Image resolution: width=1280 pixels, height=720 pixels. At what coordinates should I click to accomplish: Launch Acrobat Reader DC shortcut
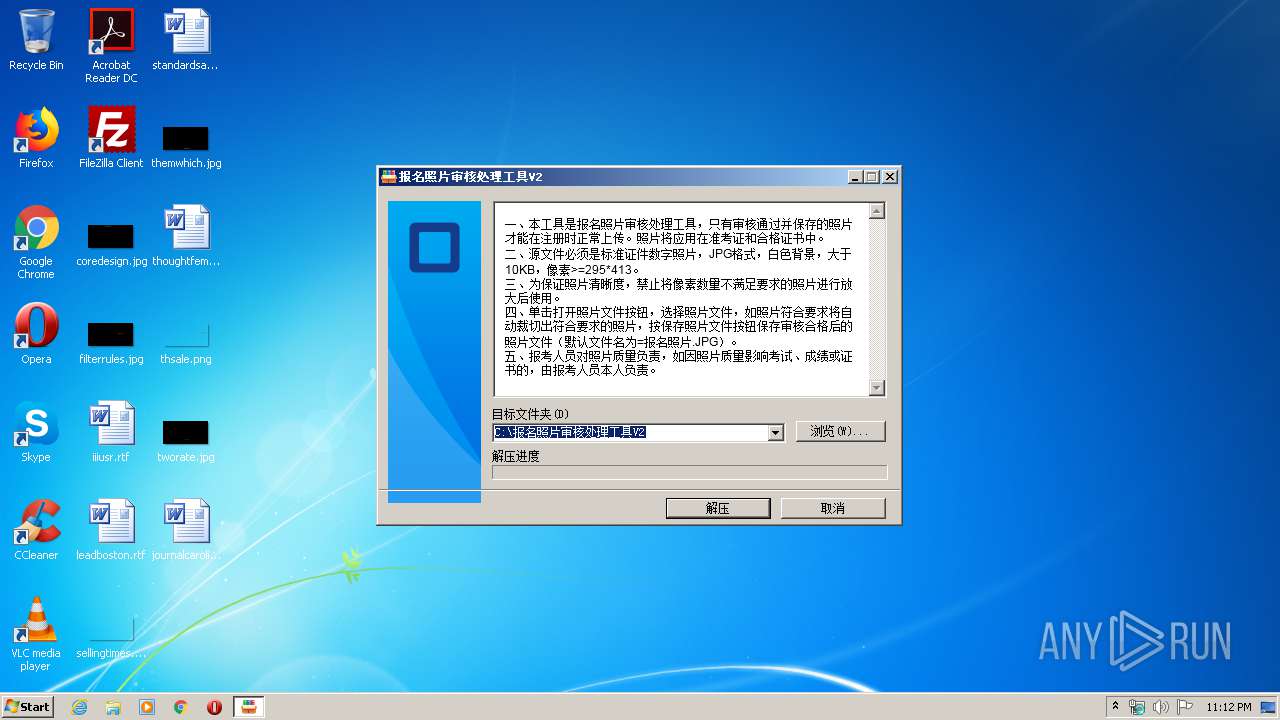pos(111,46)
